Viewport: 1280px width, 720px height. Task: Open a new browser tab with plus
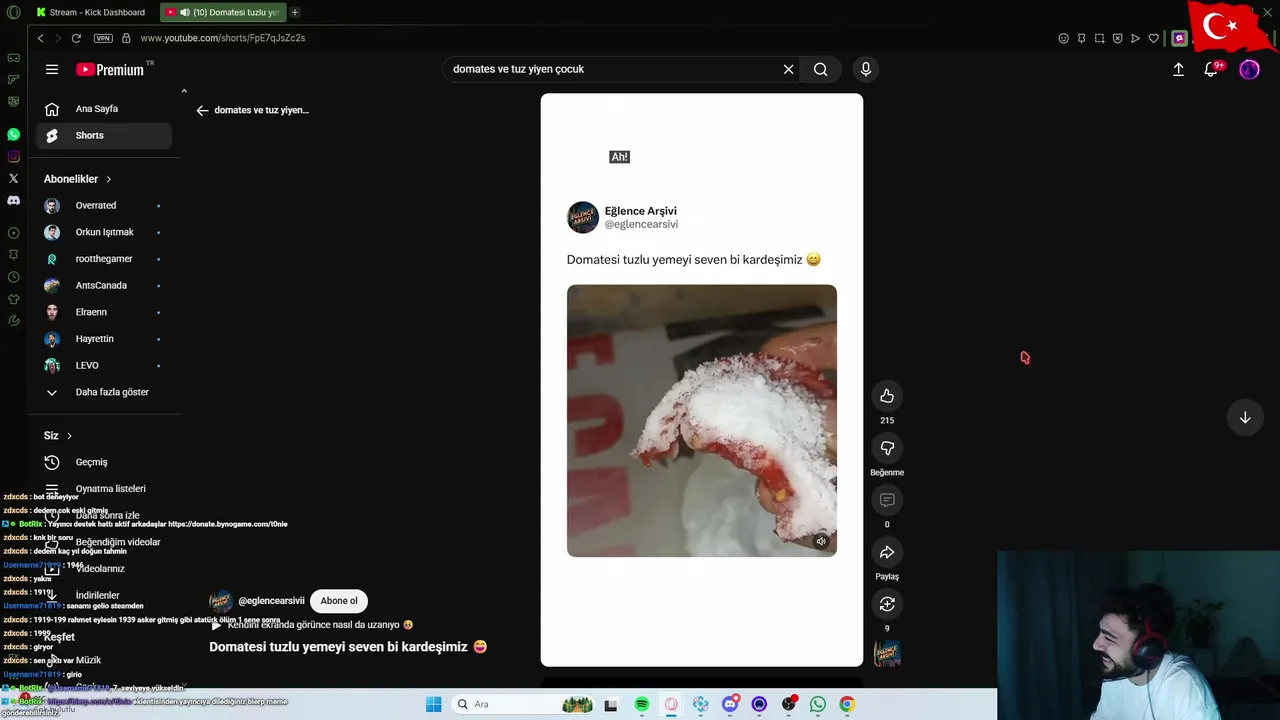[295, 12]
